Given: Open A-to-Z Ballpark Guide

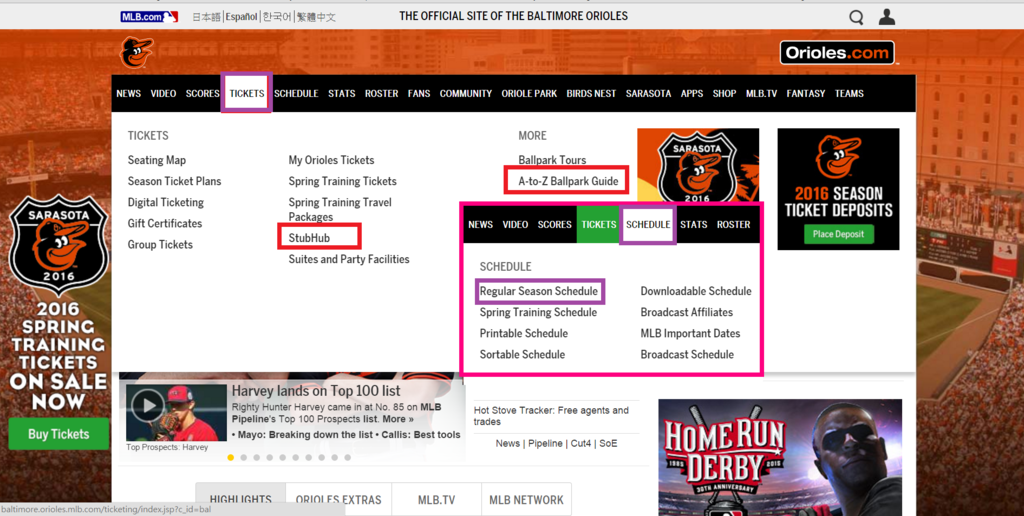Looking at the screenshot, I should (x=568, y=181).
